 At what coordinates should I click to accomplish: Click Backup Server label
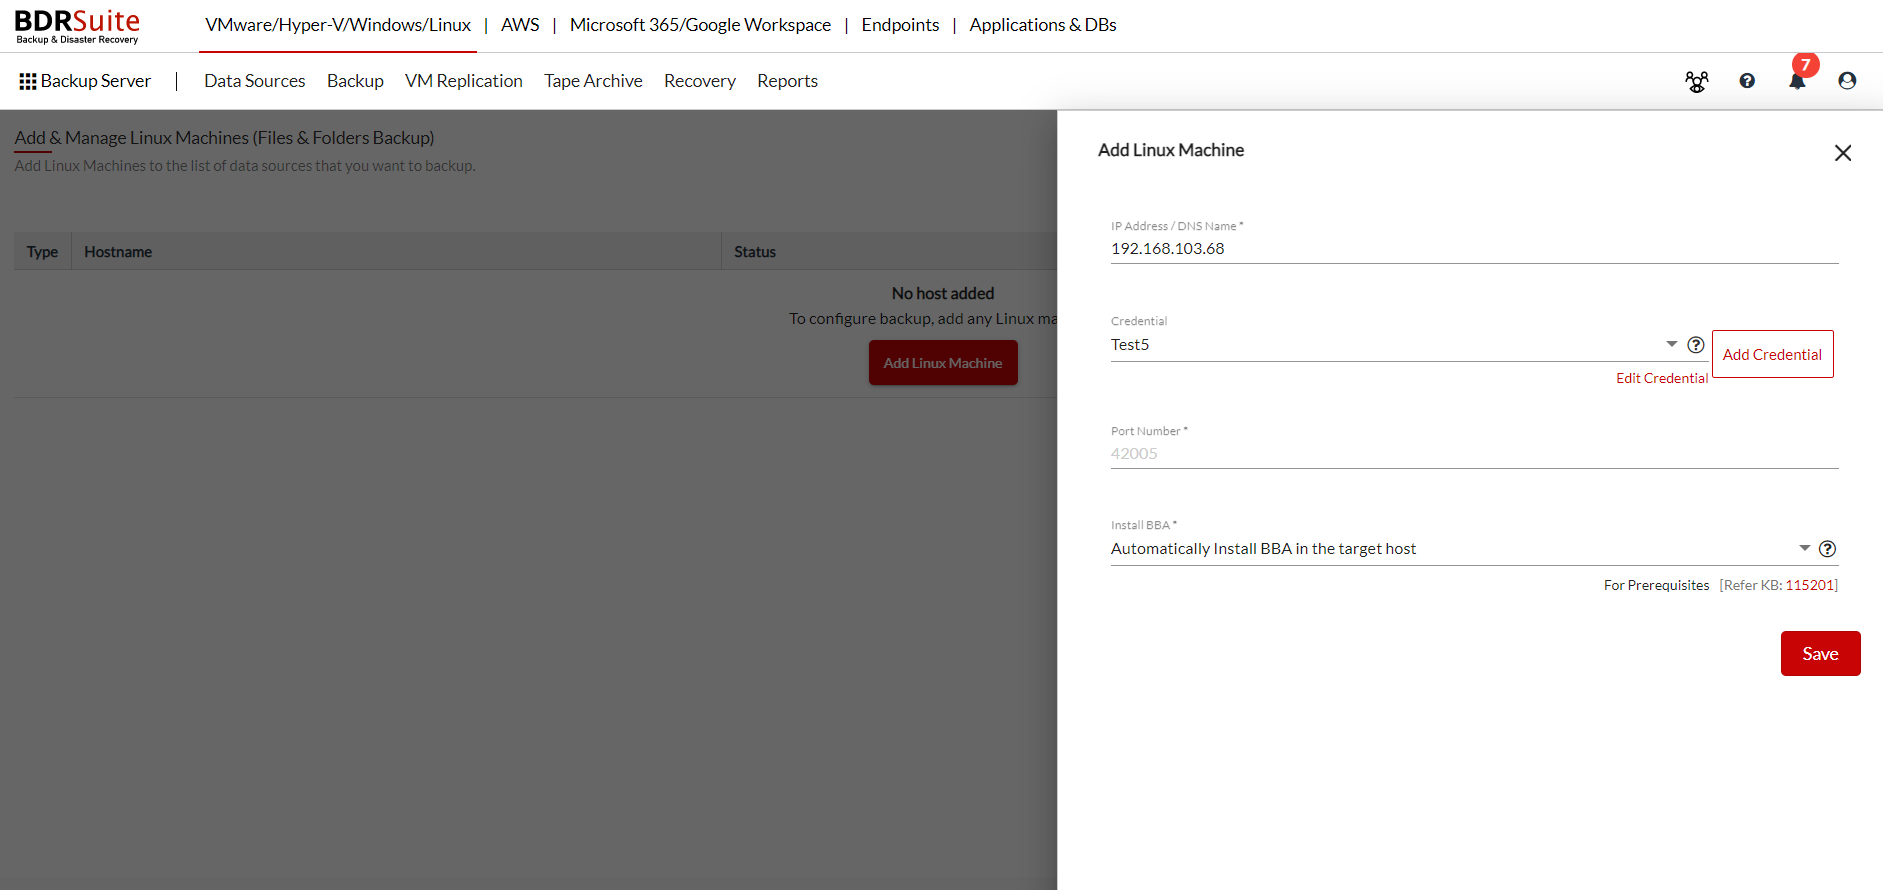tap(96, 81)
